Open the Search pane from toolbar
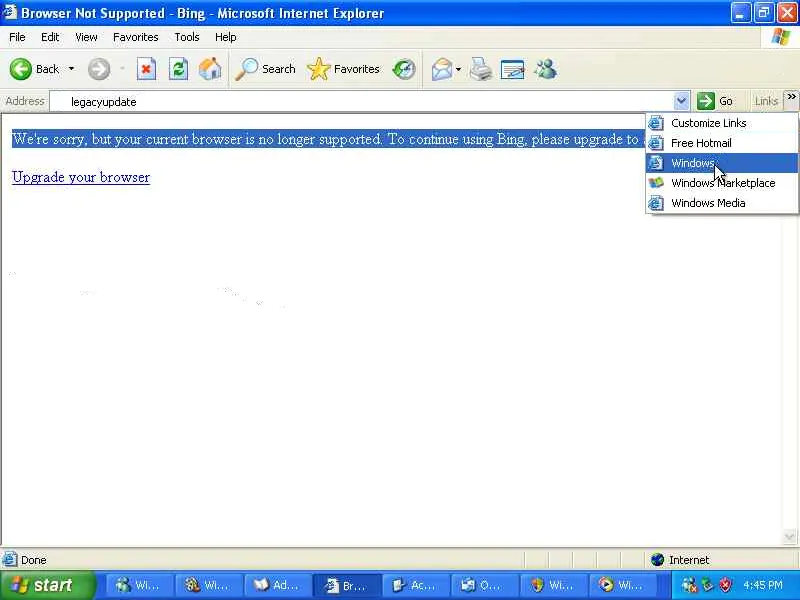Screen dimensions: 800x600 click(265, 69)
